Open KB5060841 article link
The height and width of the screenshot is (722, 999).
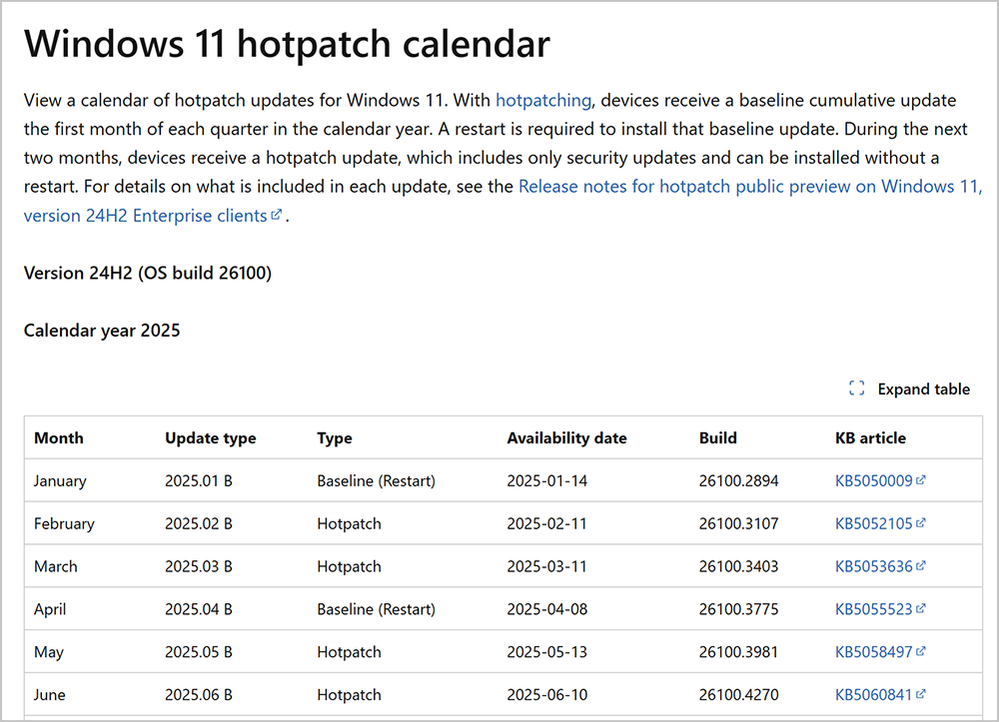pos(873,695)
